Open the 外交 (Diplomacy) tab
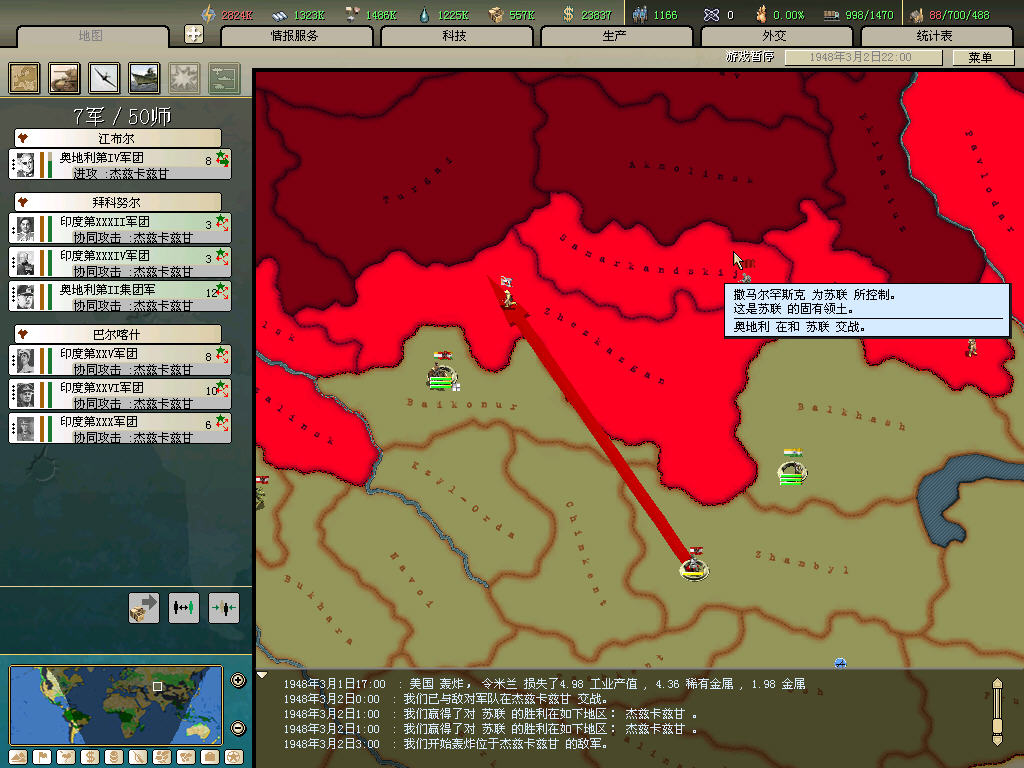Screen dimensions: 1024x768 click(x=776, y=36)
